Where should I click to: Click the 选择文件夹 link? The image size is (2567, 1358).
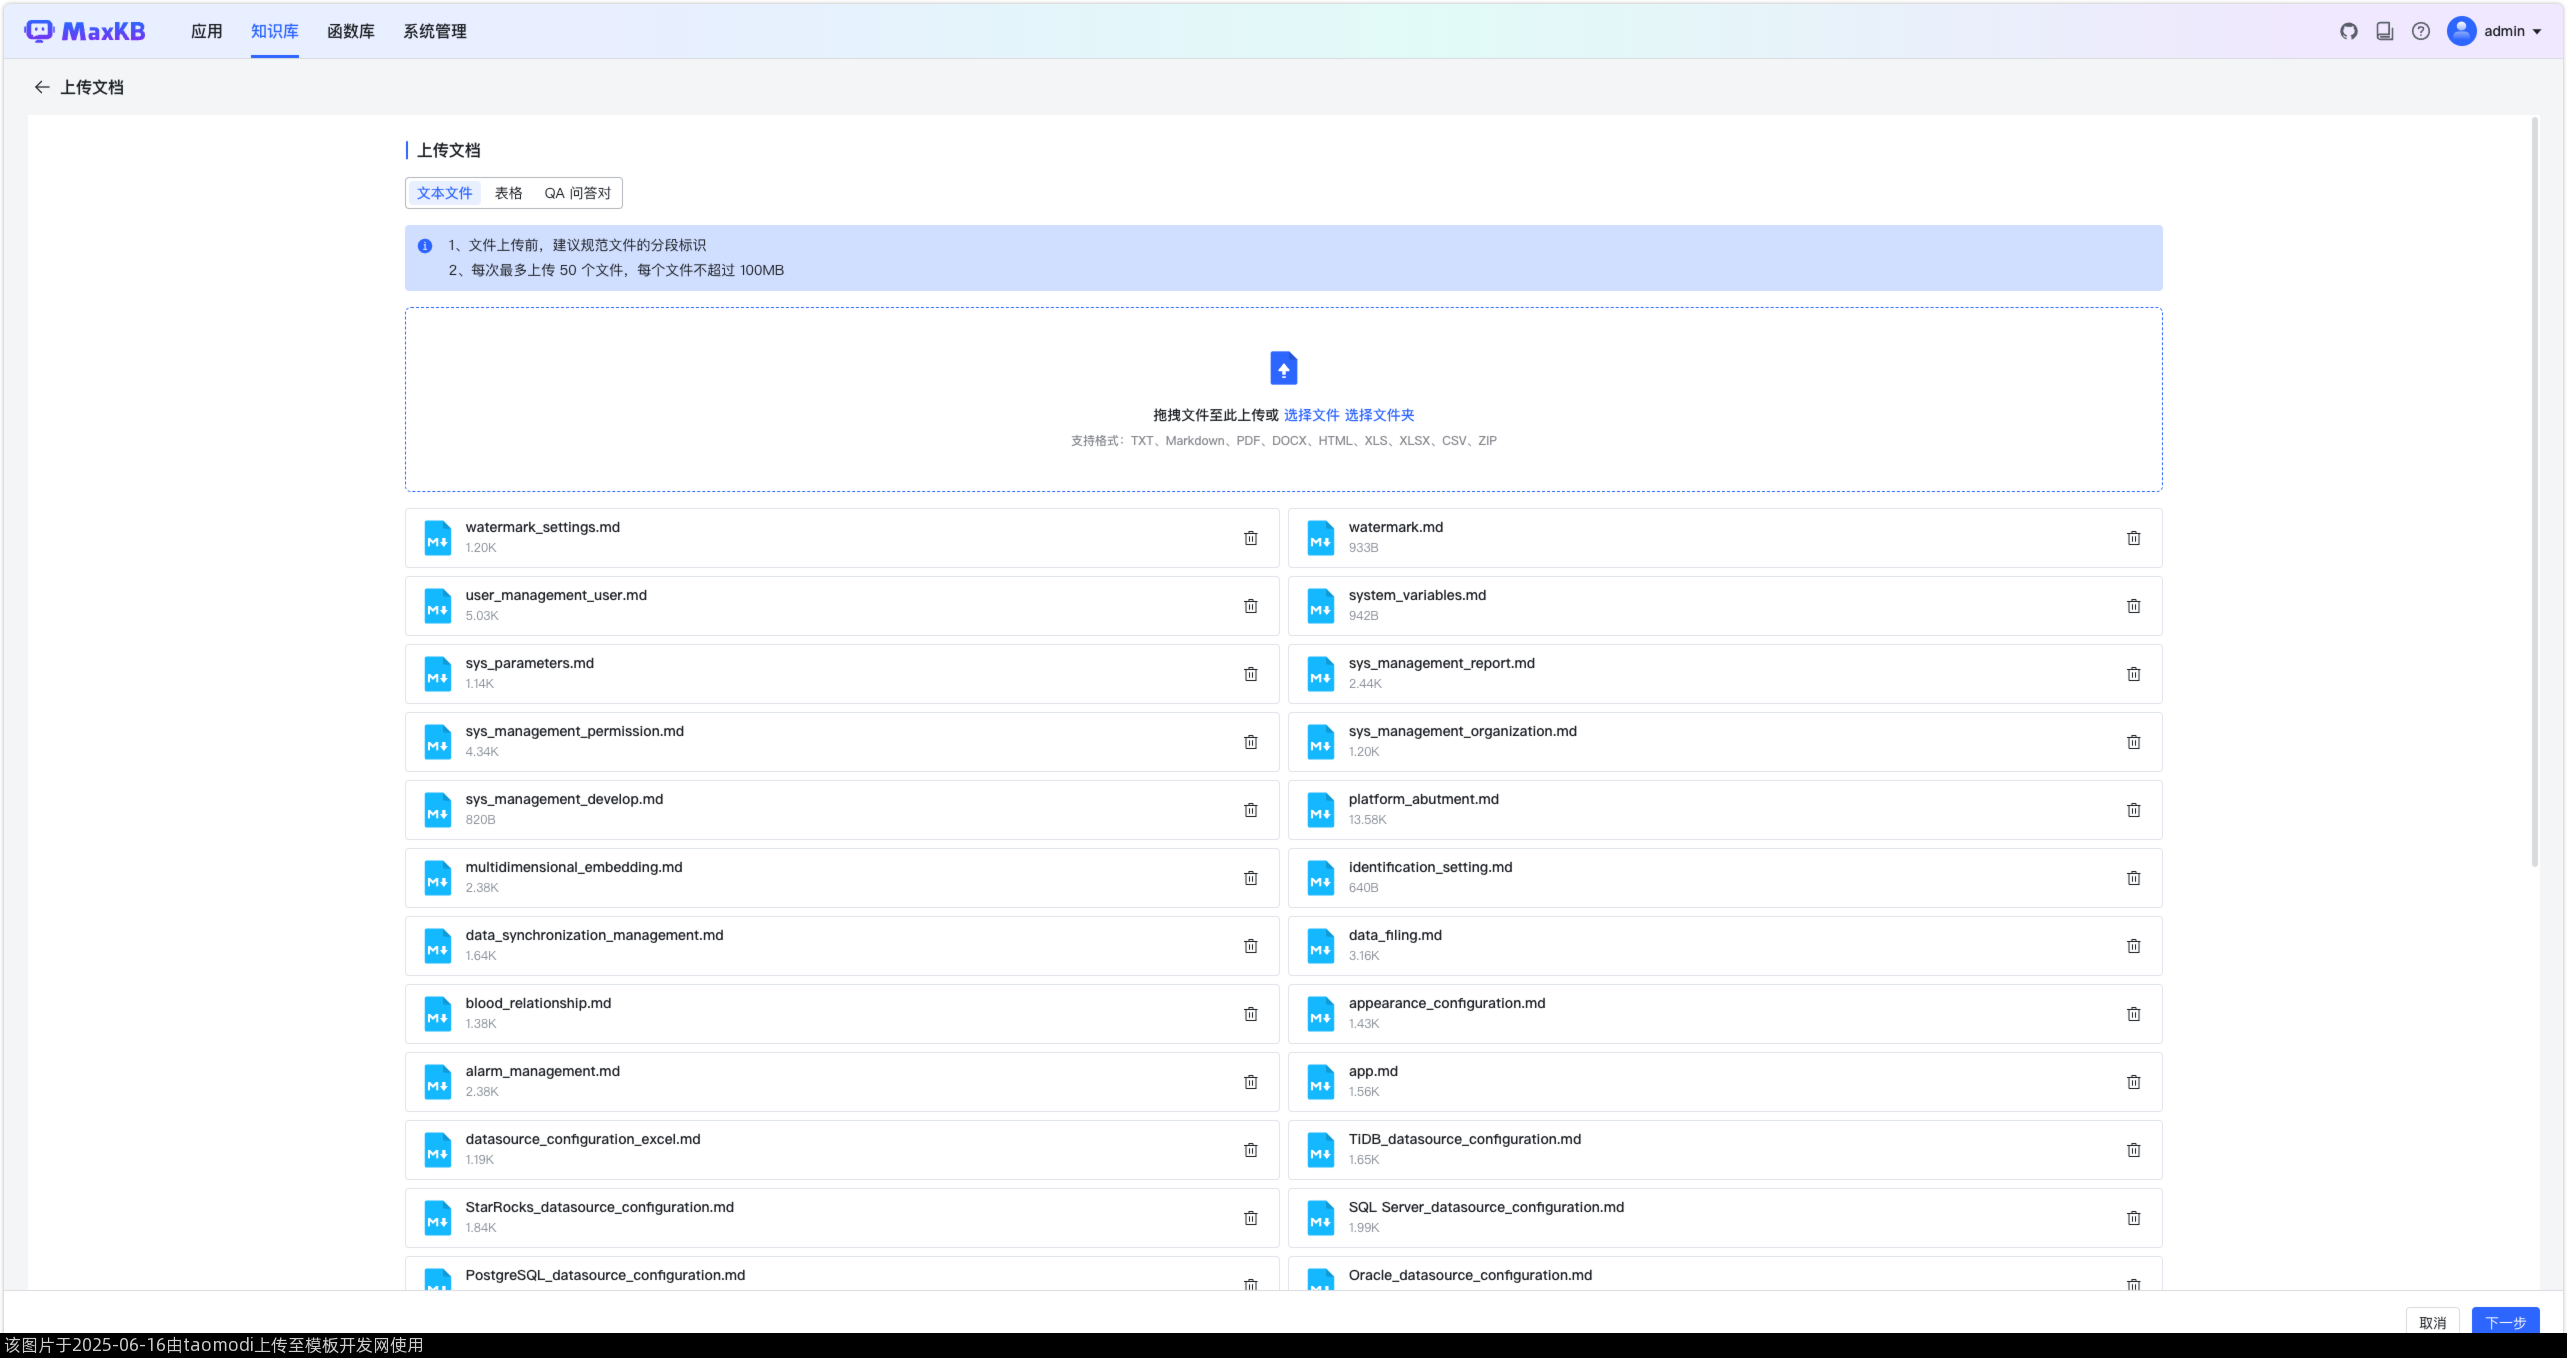coord(1378,415)
